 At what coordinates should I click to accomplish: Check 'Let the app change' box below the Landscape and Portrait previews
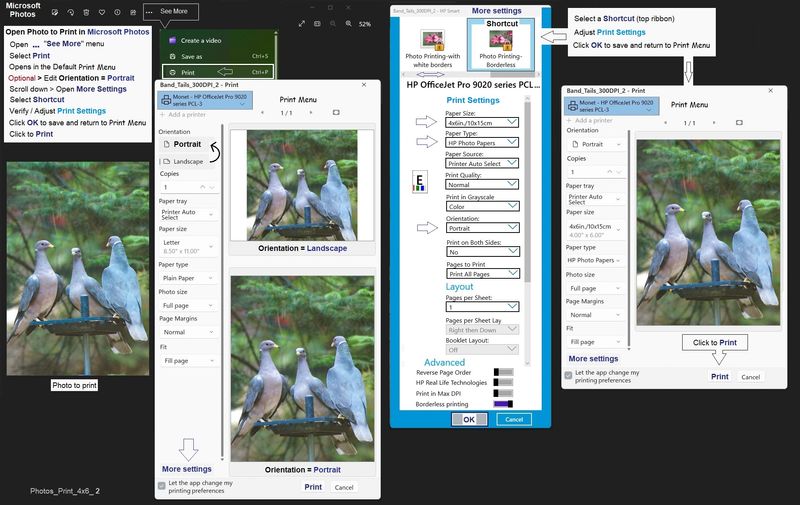[x=162, y=486]
